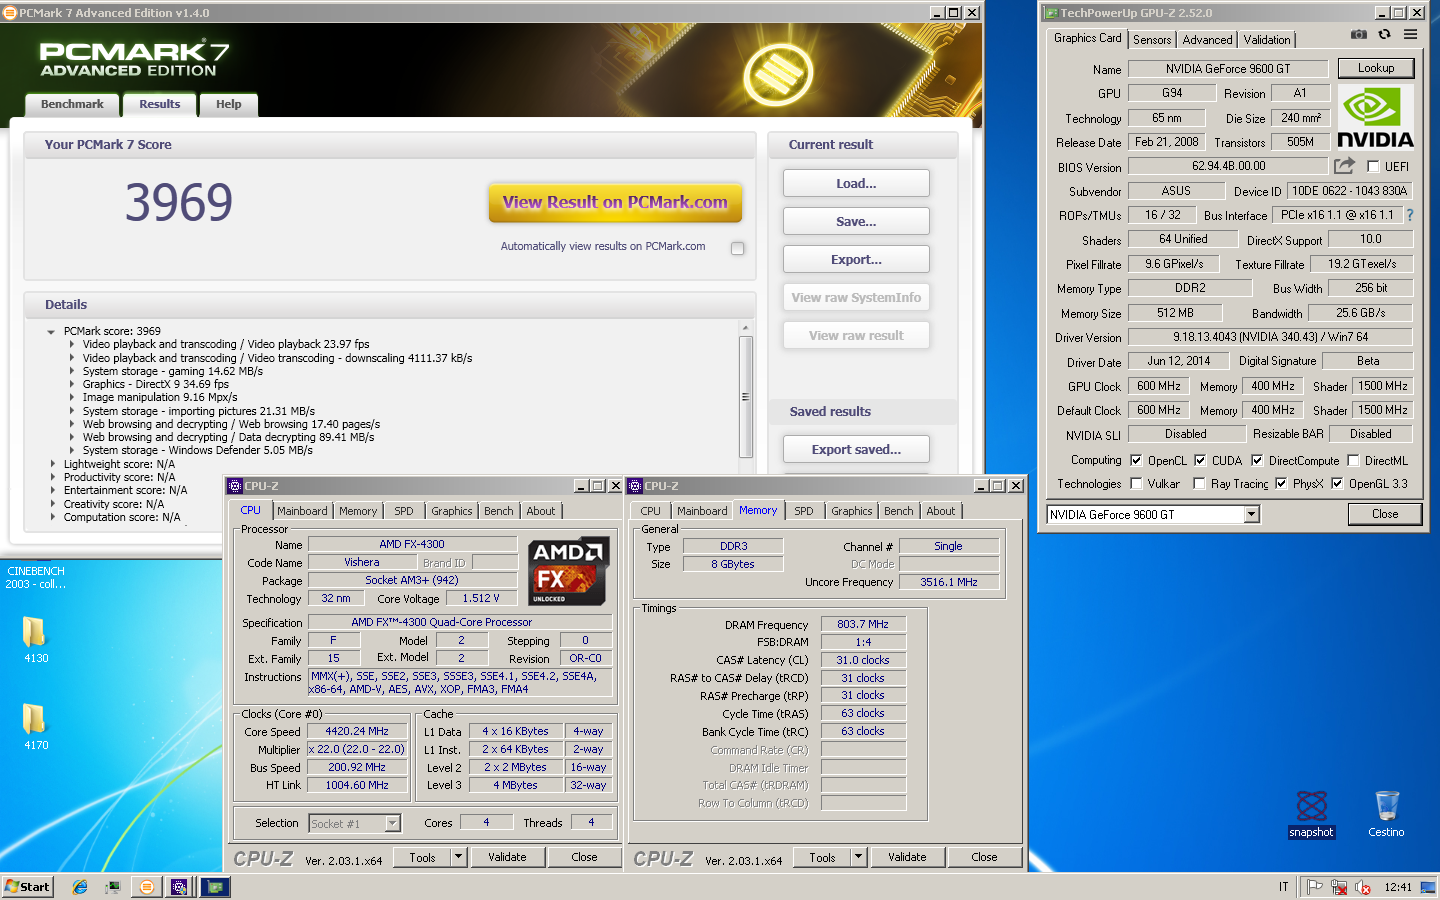
Task: Select the snapshot desktop icon
Action: [x=1311, y=815]
